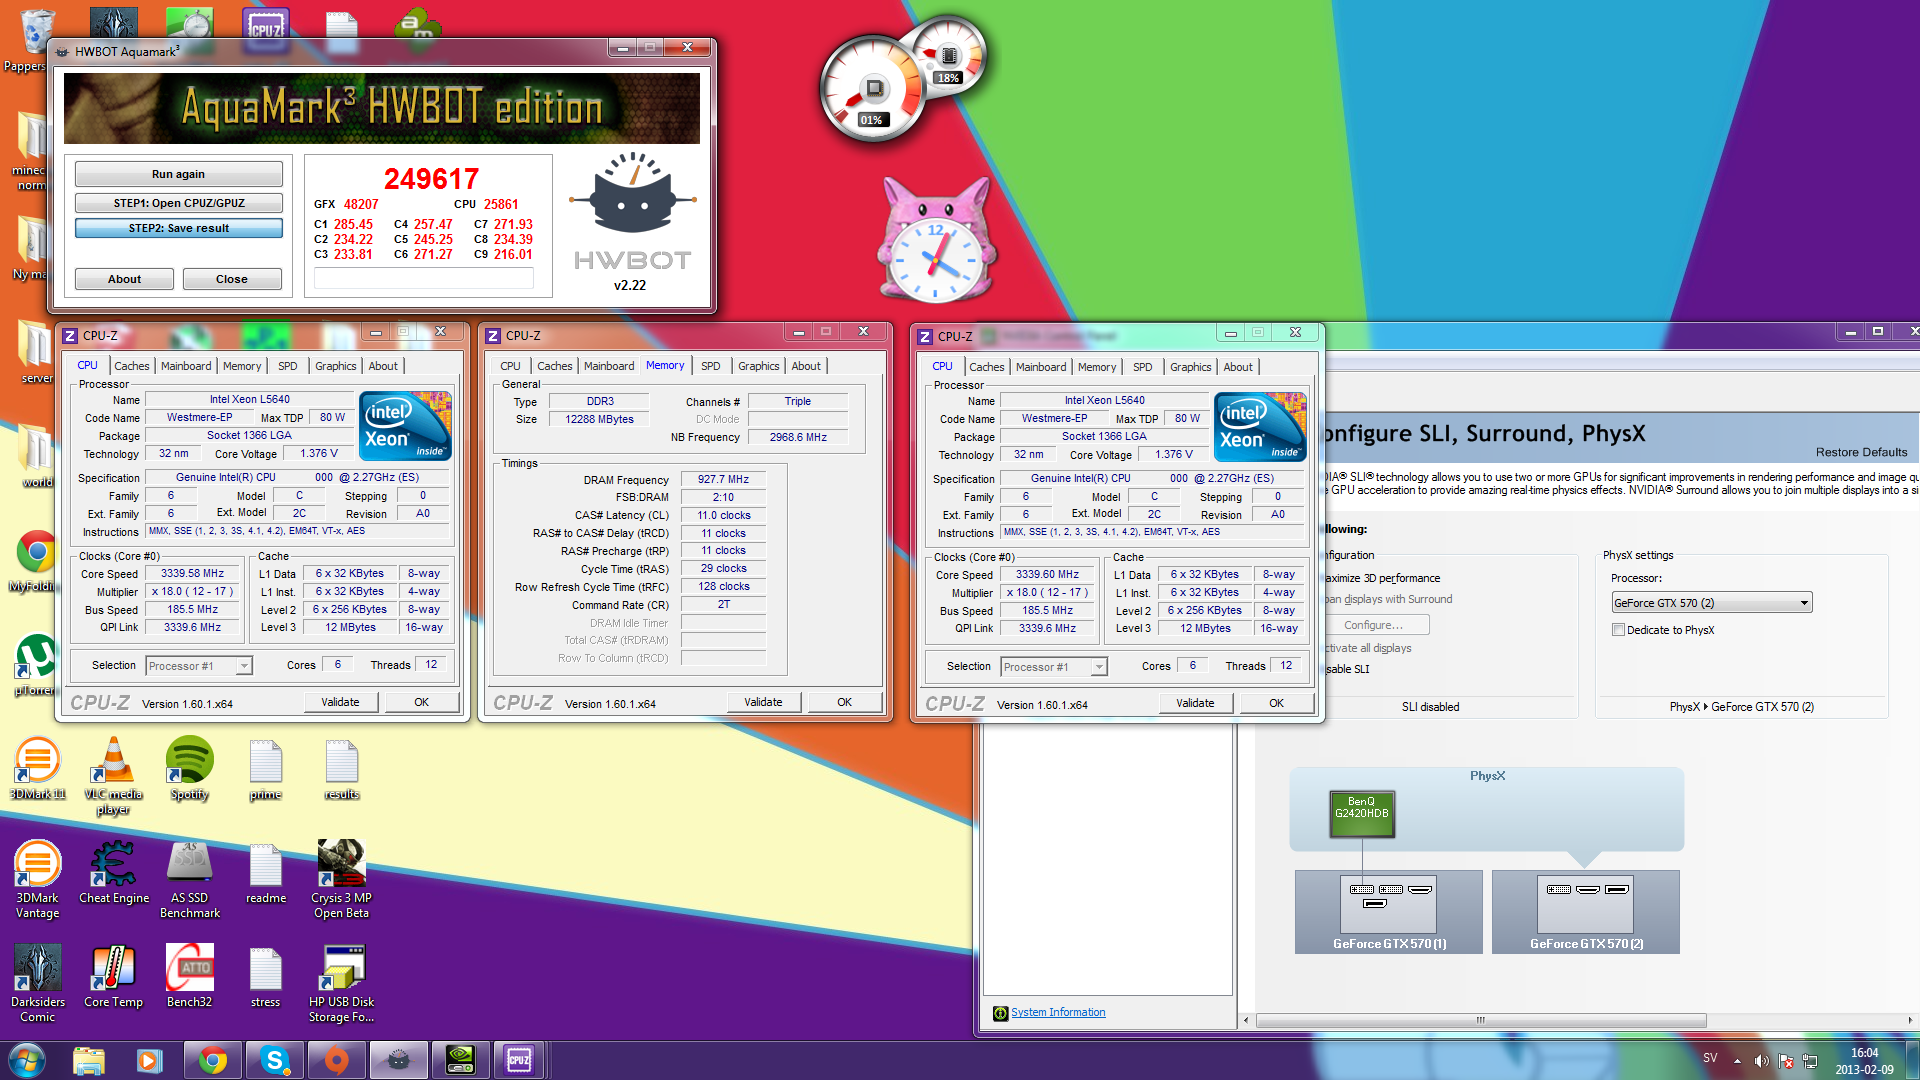
Task: Open Graphics tab in right CPU-Z window
Action: point(1190,367)
